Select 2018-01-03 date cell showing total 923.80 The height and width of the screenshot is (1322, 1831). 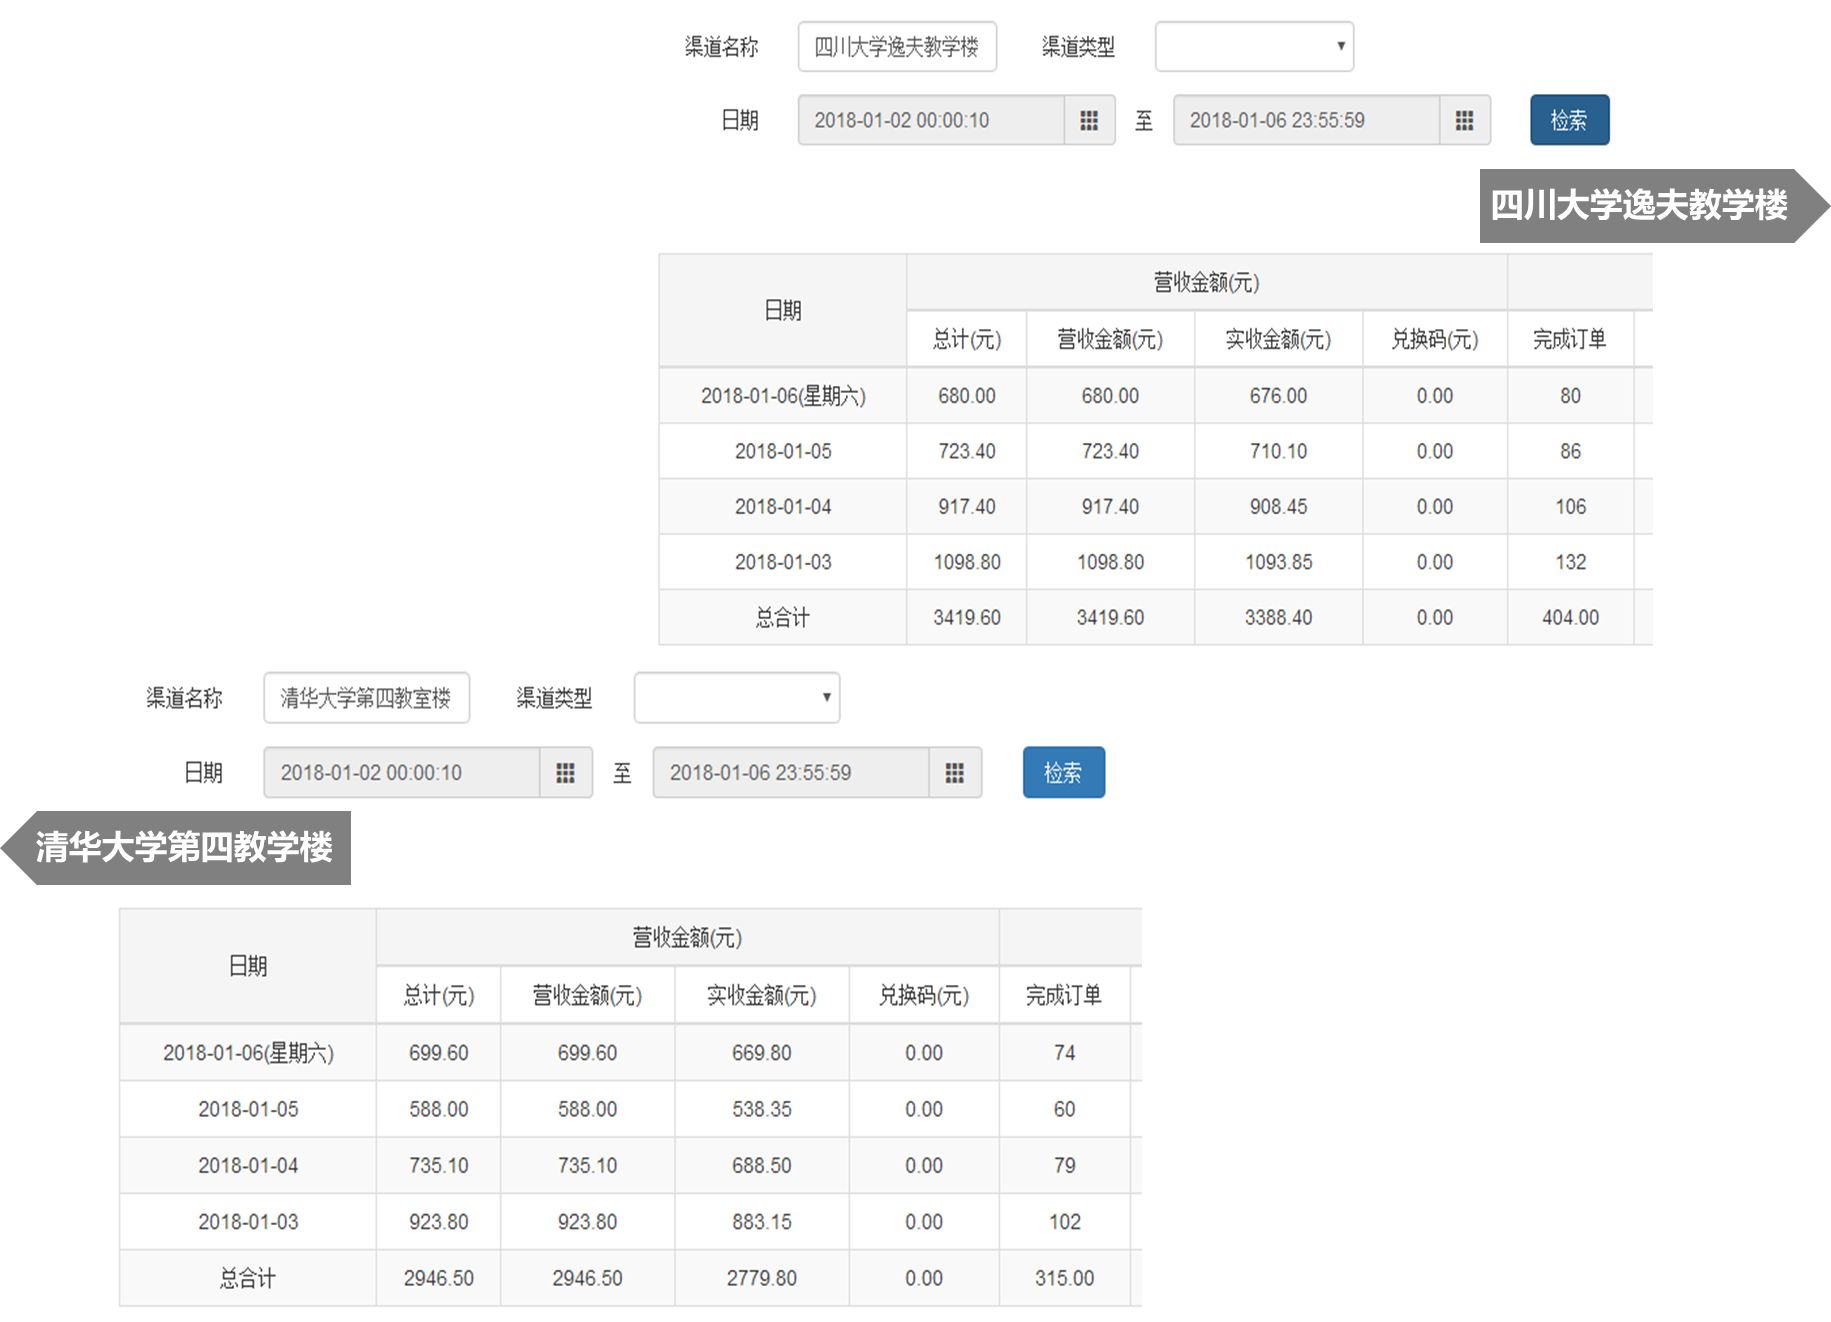click(x=248, y=1222)
